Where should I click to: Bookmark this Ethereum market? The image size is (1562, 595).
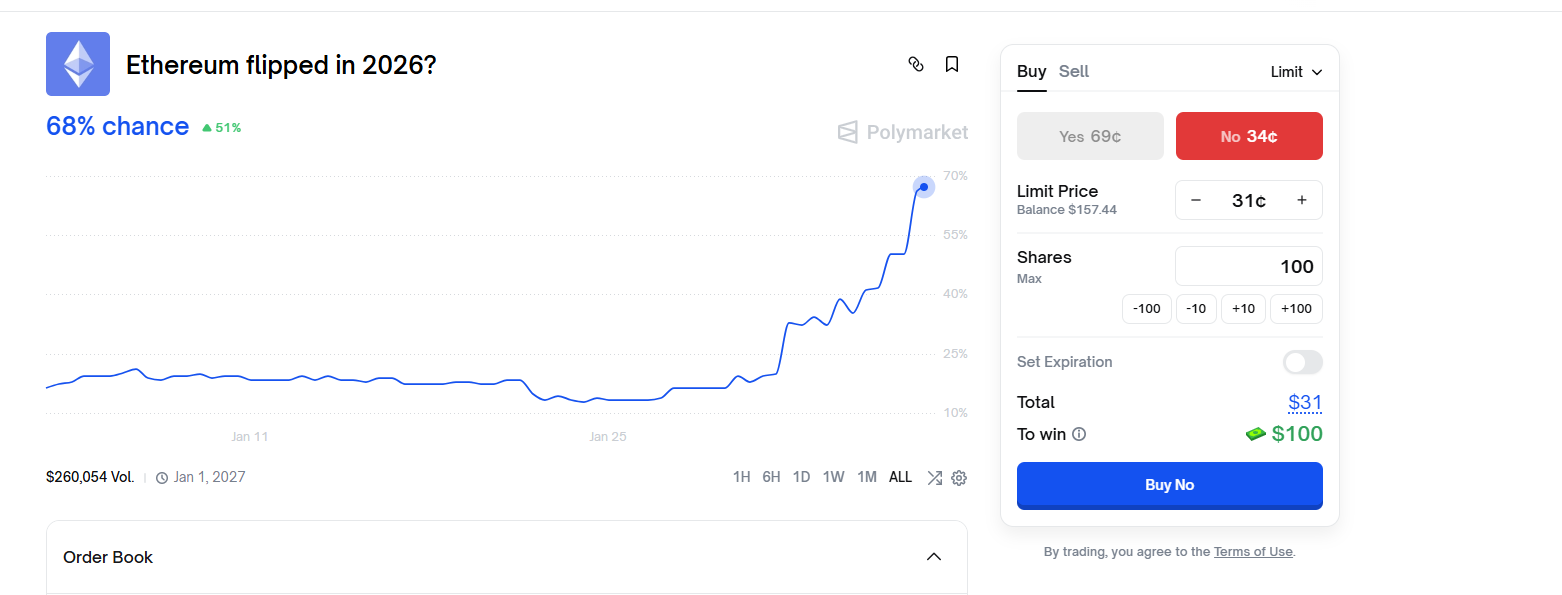[952, 64]
